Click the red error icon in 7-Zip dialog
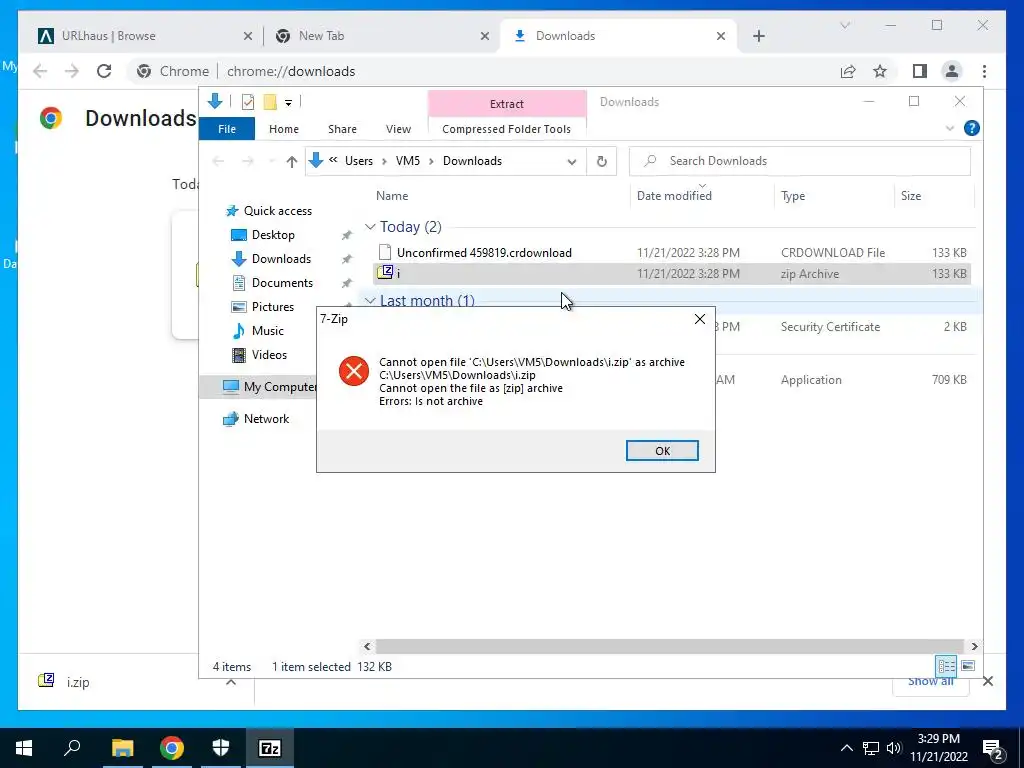Screen dimensions: 1024x768 [x=353, y=371]
